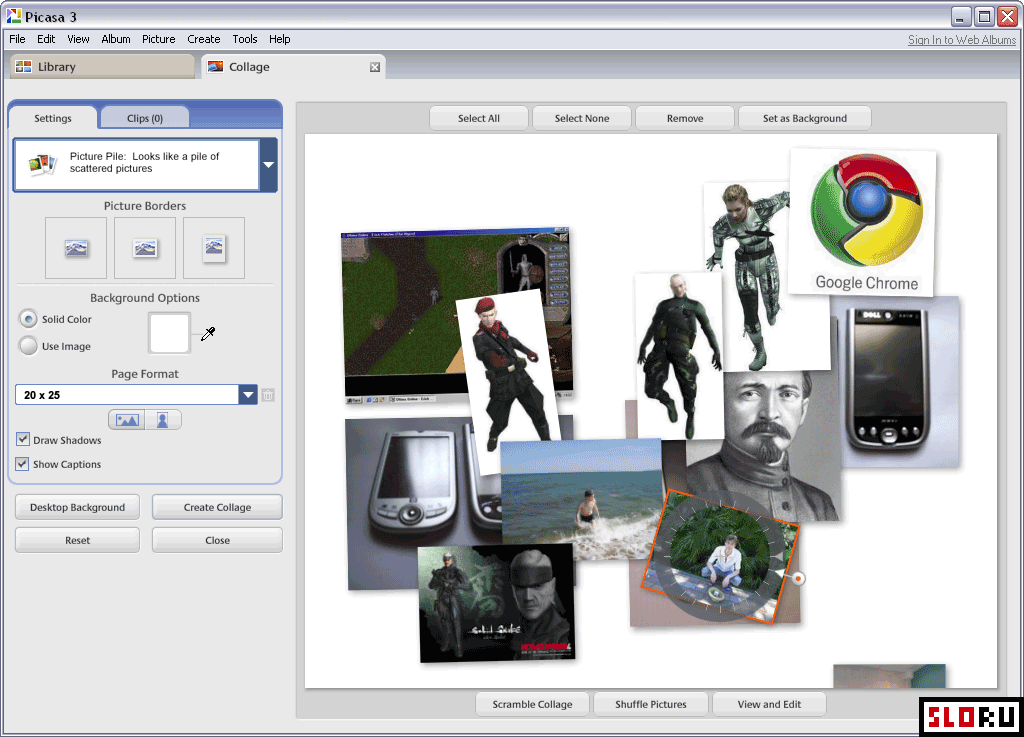
Task: Expand the Page Format dropdown arrow
Action: 248,395
